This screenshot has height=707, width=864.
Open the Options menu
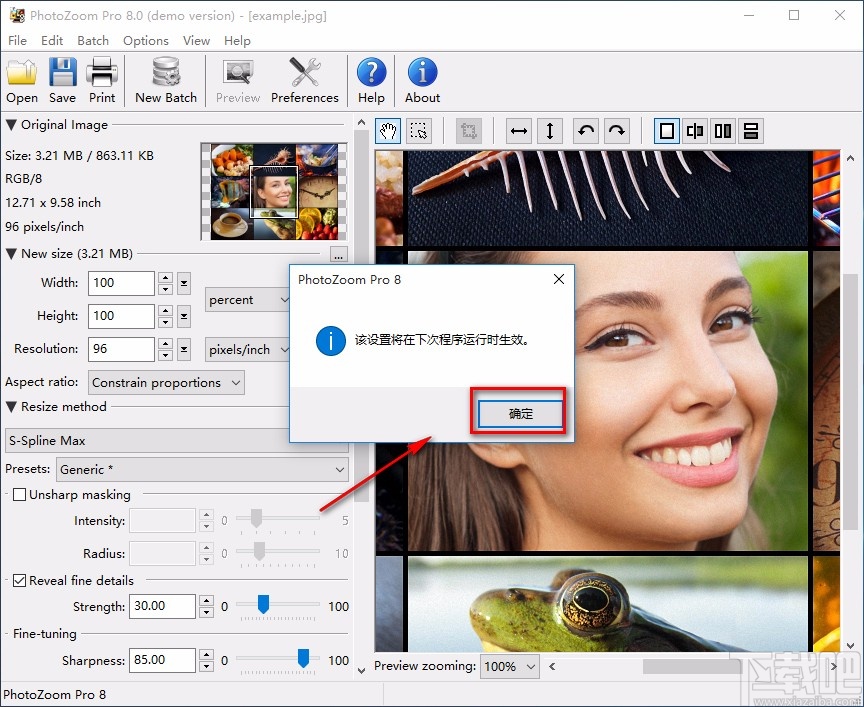146,41
